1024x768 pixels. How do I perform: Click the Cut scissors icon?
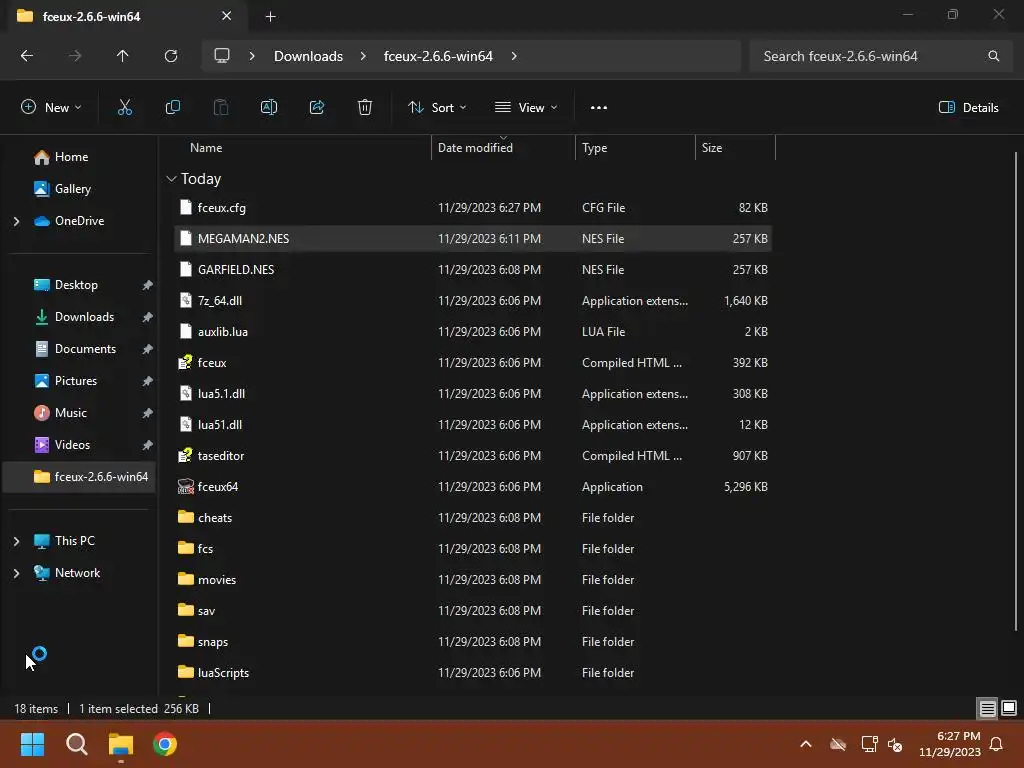tap(124, 108)
